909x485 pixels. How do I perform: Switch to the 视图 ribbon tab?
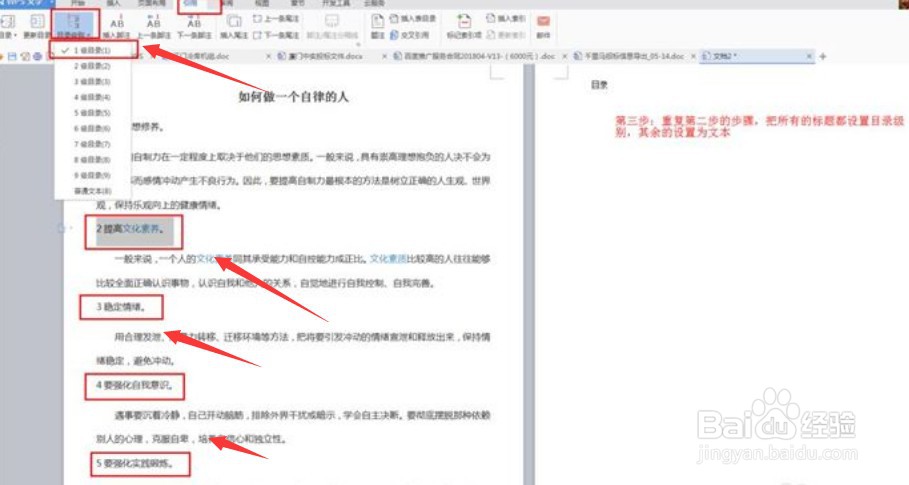(x=262, y=3)
